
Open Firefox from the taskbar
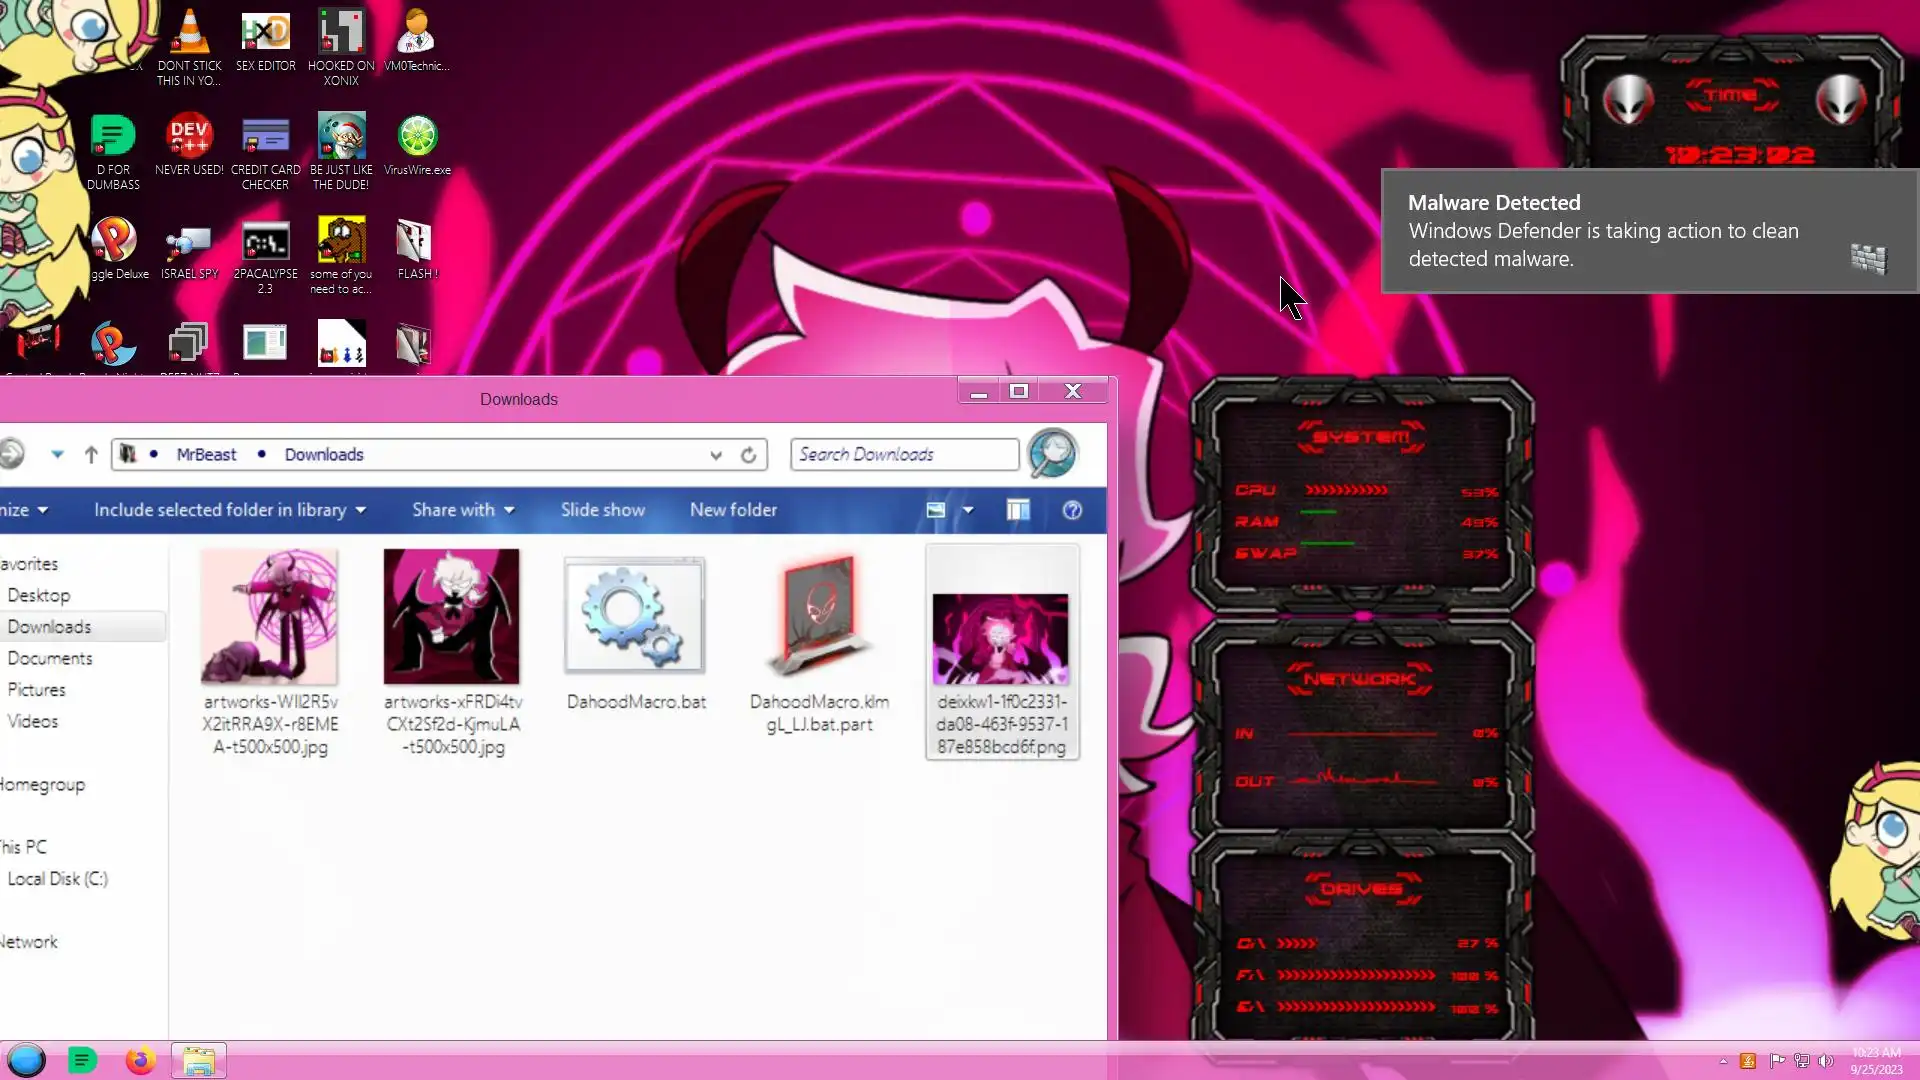click(x=140, y=1060)
